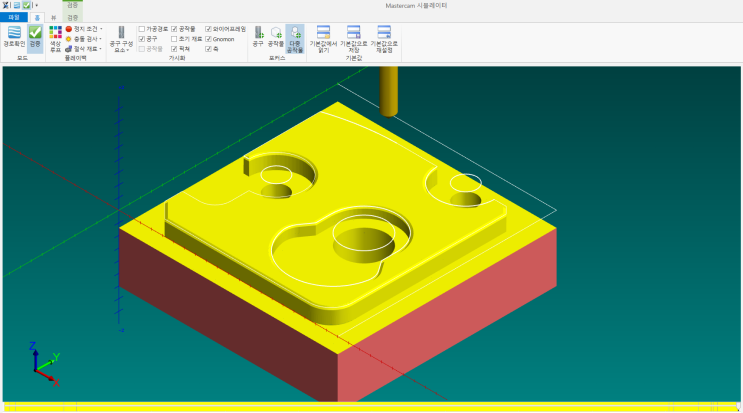Open the 파일 tab
The image size is (743, 413).
[13, 17]
